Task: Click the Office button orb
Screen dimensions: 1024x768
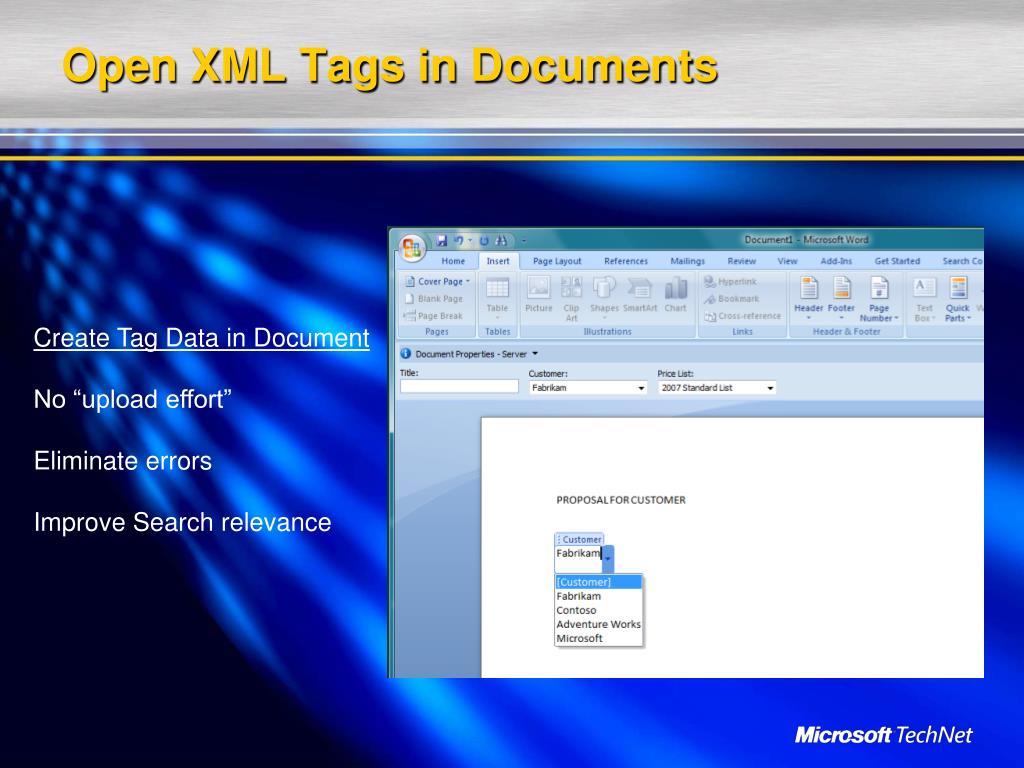Action: [411, 248]
